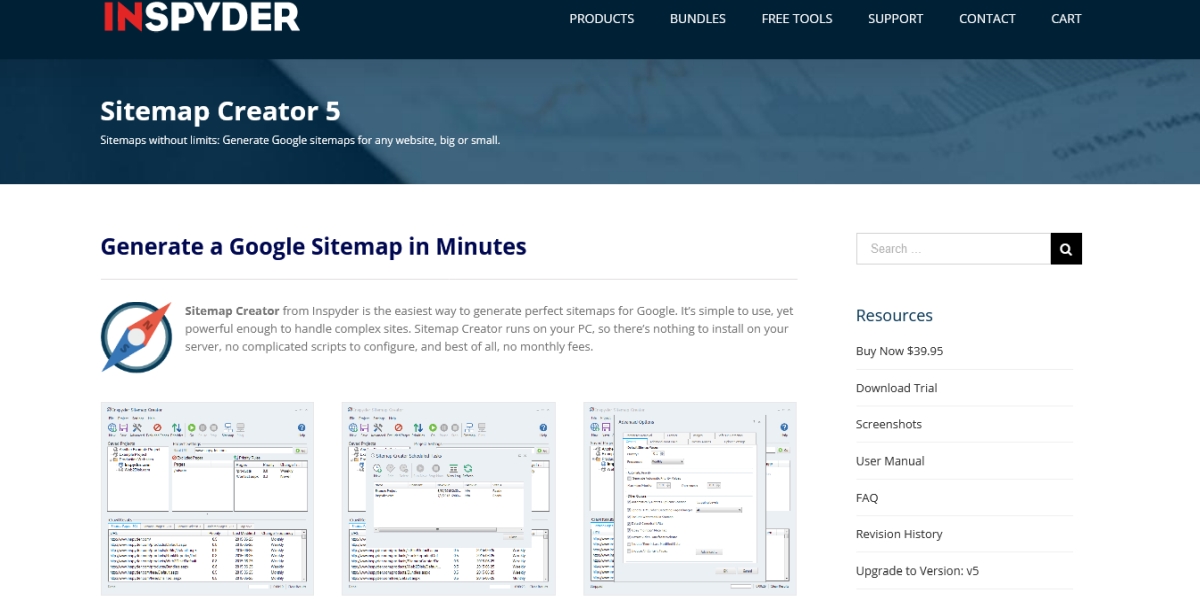Select Upgrade to Version: v5 link

pos(917,571)
